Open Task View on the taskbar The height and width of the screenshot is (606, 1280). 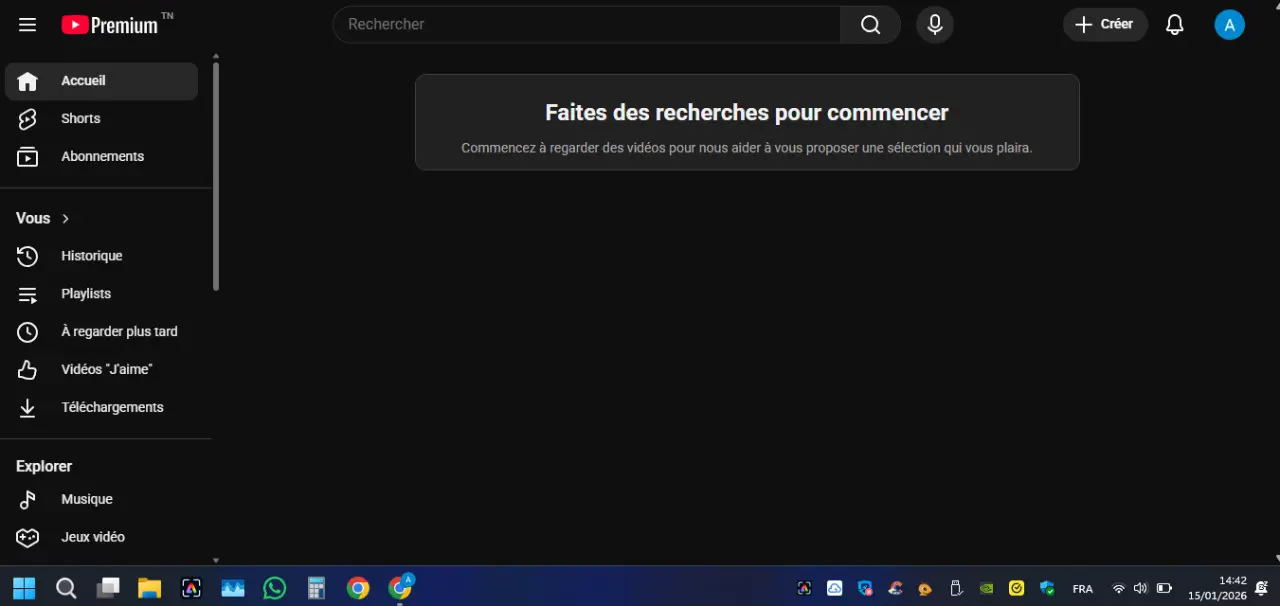click(108, 588)
